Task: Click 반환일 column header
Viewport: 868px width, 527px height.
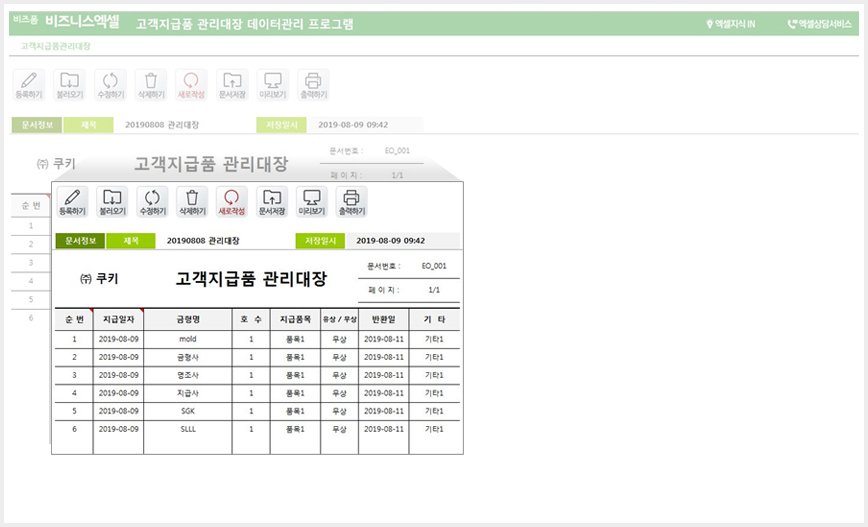Action: pos(384,319)
